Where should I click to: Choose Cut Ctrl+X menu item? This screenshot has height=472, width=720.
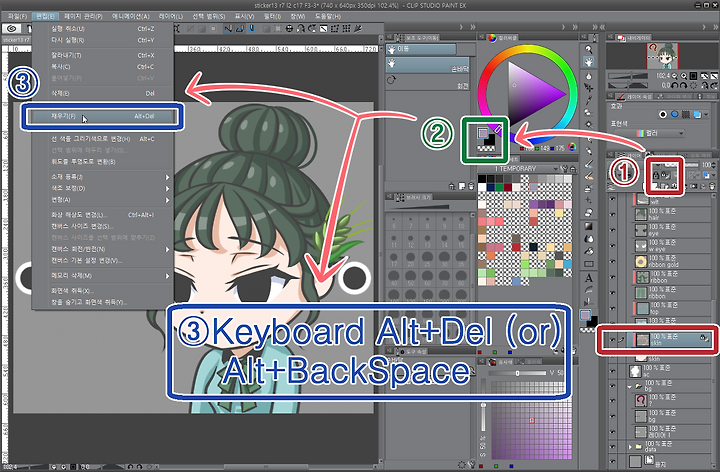[102, 55]
